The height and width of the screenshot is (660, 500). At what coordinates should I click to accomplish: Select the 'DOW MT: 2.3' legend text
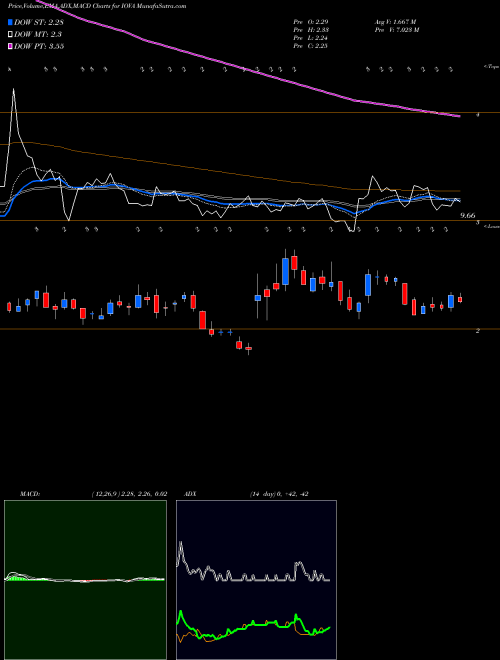click(38, 35)
